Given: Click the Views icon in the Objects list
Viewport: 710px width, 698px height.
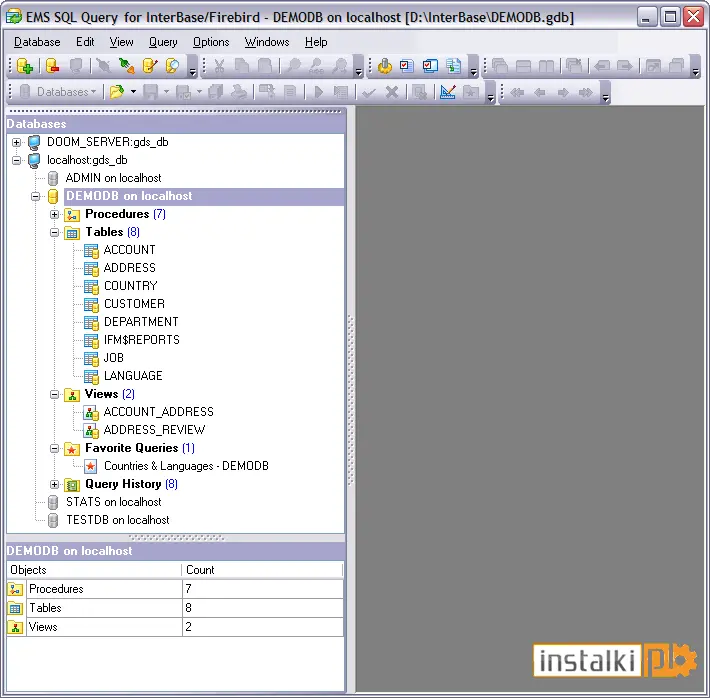Looking at the screenshot, I should [15, 627].
